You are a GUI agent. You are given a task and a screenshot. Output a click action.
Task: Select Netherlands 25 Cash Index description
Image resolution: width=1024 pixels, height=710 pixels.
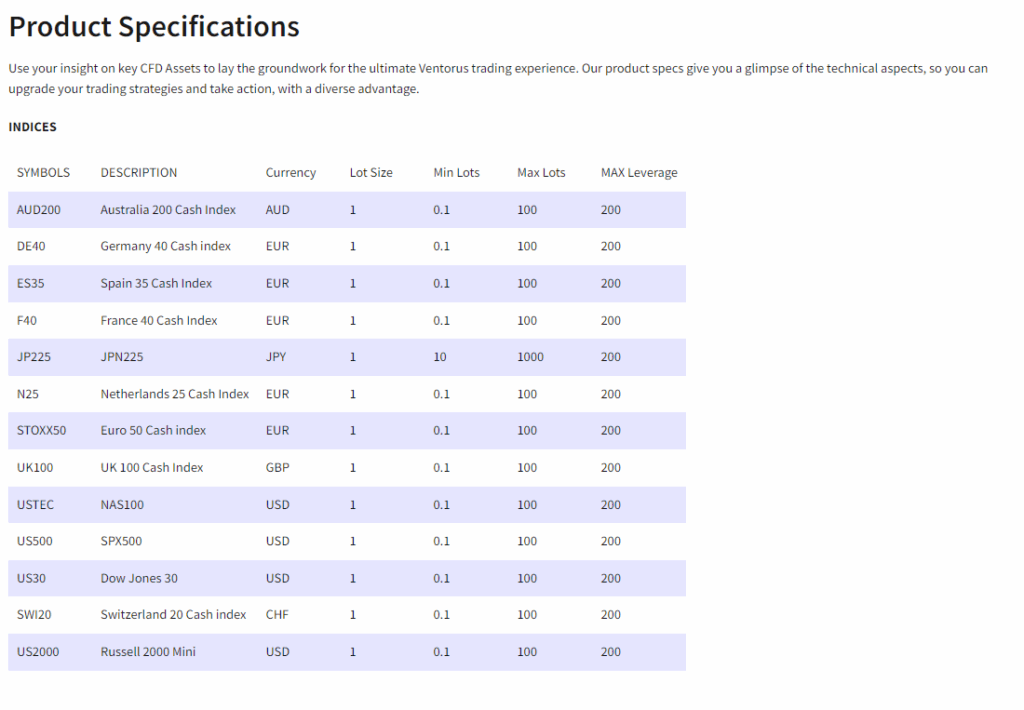coord(175,394)
